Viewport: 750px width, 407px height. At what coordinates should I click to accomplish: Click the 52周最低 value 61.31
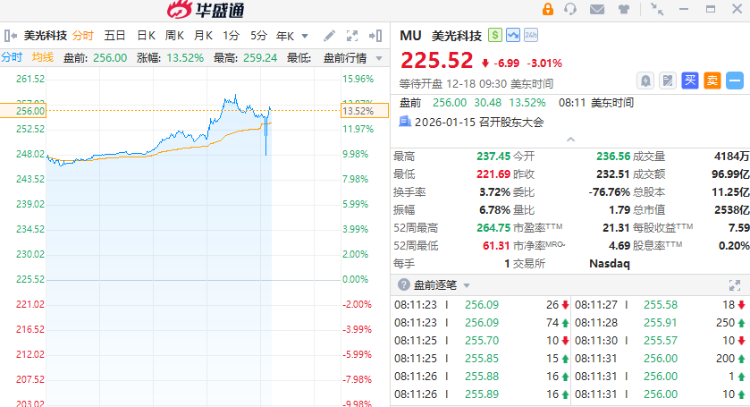tap(496, 246)
